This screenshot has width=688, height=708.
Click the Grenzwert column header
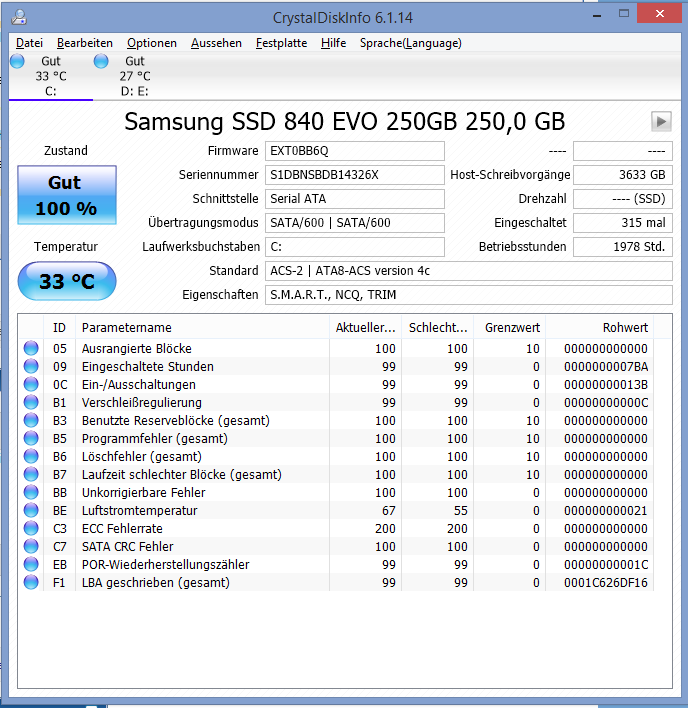pyautogui.click(x=510, y=327)
